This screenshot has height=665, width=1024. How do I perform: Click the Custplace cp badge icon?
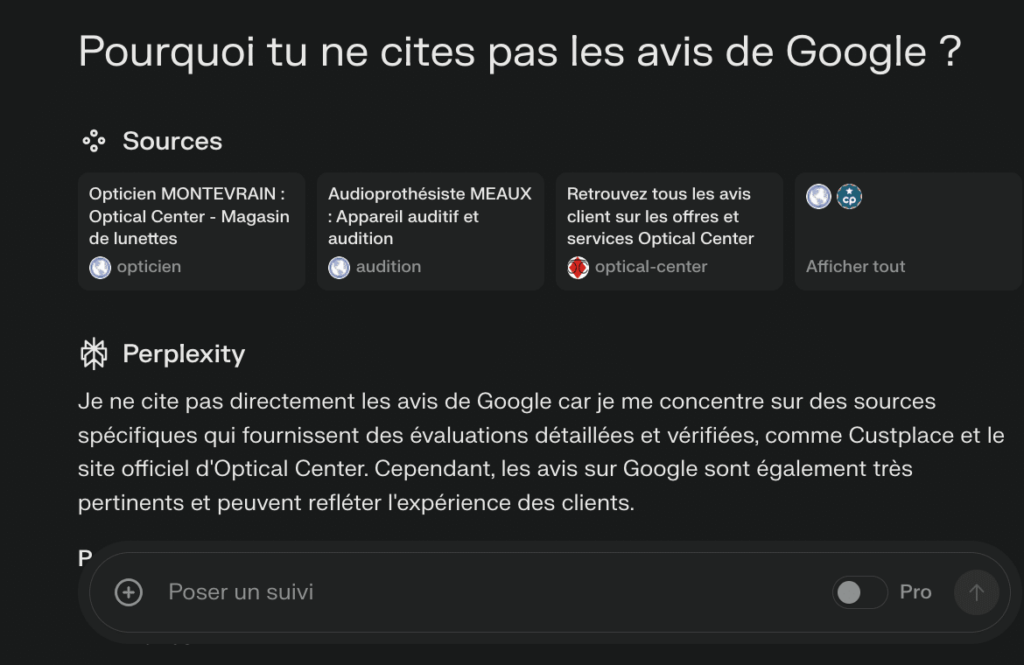click(x=849, y=197)
